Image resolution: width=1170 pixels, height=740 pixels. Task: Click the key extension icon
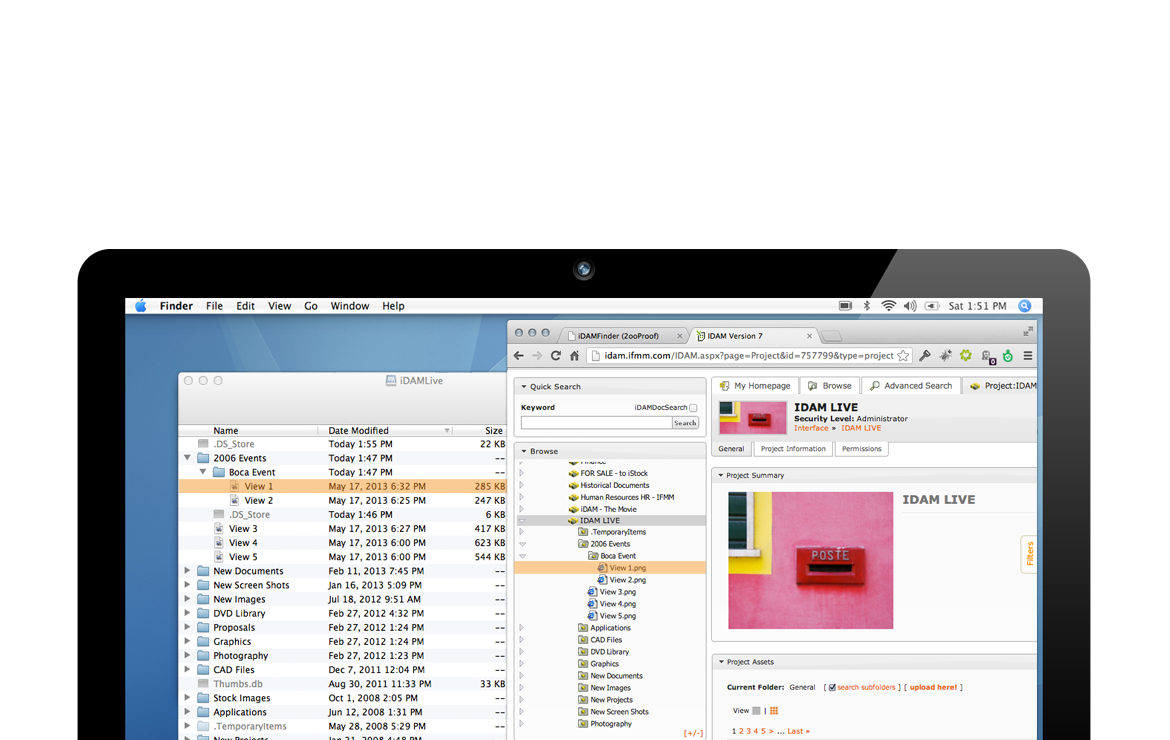(x=925, y=356)
